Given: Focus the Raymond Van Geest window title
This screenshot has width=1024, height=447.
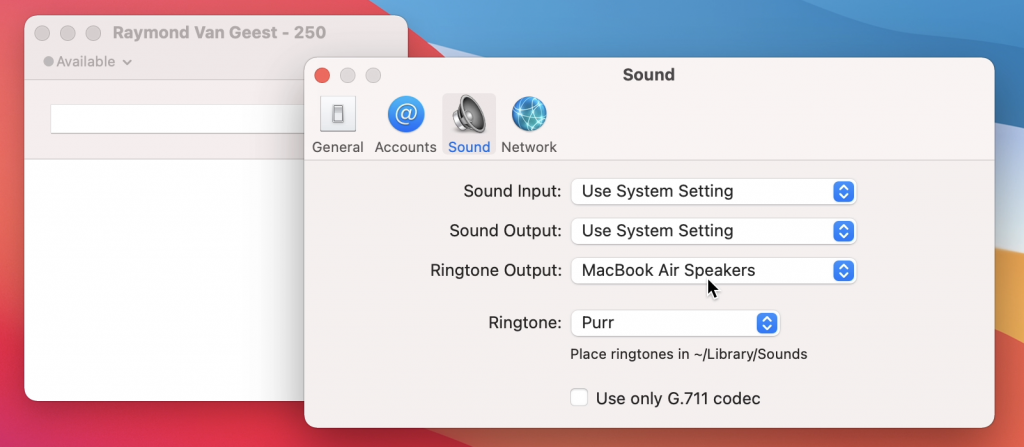Looking at the screenshot, I should tap(218, 33).
